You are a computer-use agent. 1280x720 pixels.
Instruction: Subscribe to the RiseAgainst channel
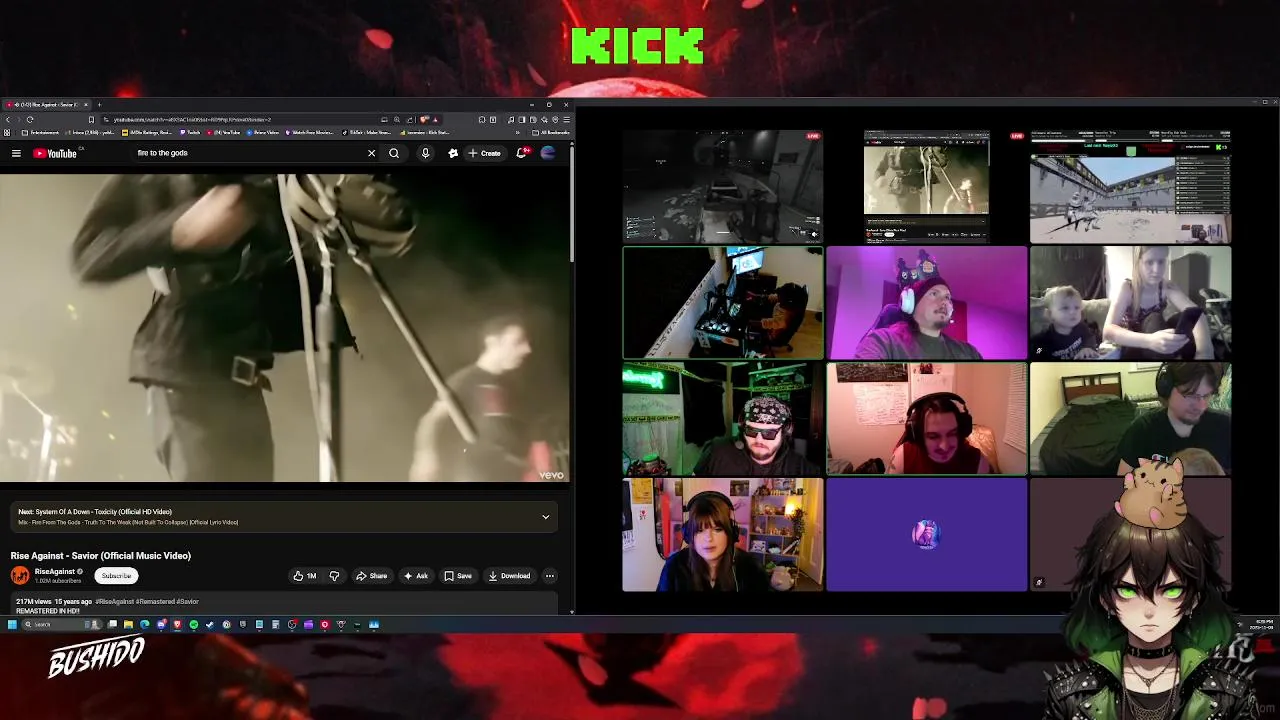coord(116,575)
